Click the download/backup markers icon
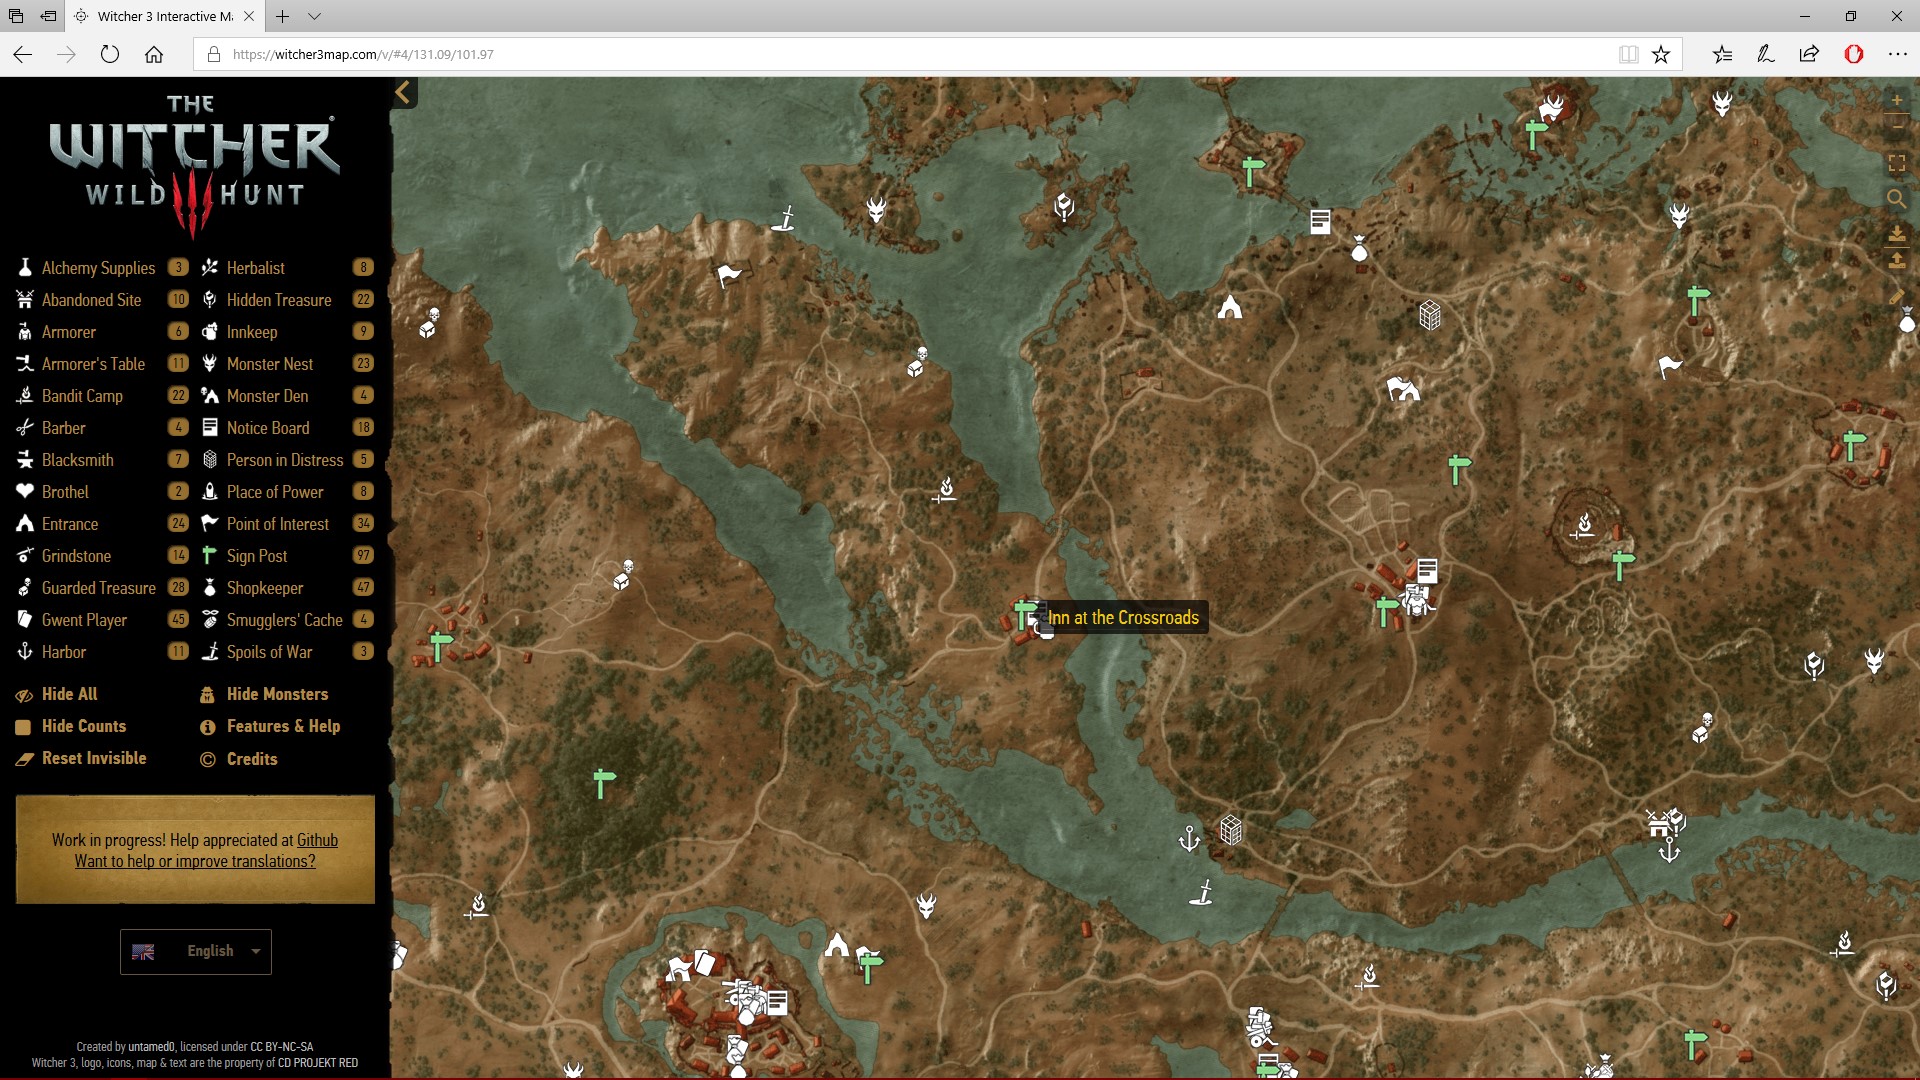The image size is (1920, 1080). tap(1896, 233)
